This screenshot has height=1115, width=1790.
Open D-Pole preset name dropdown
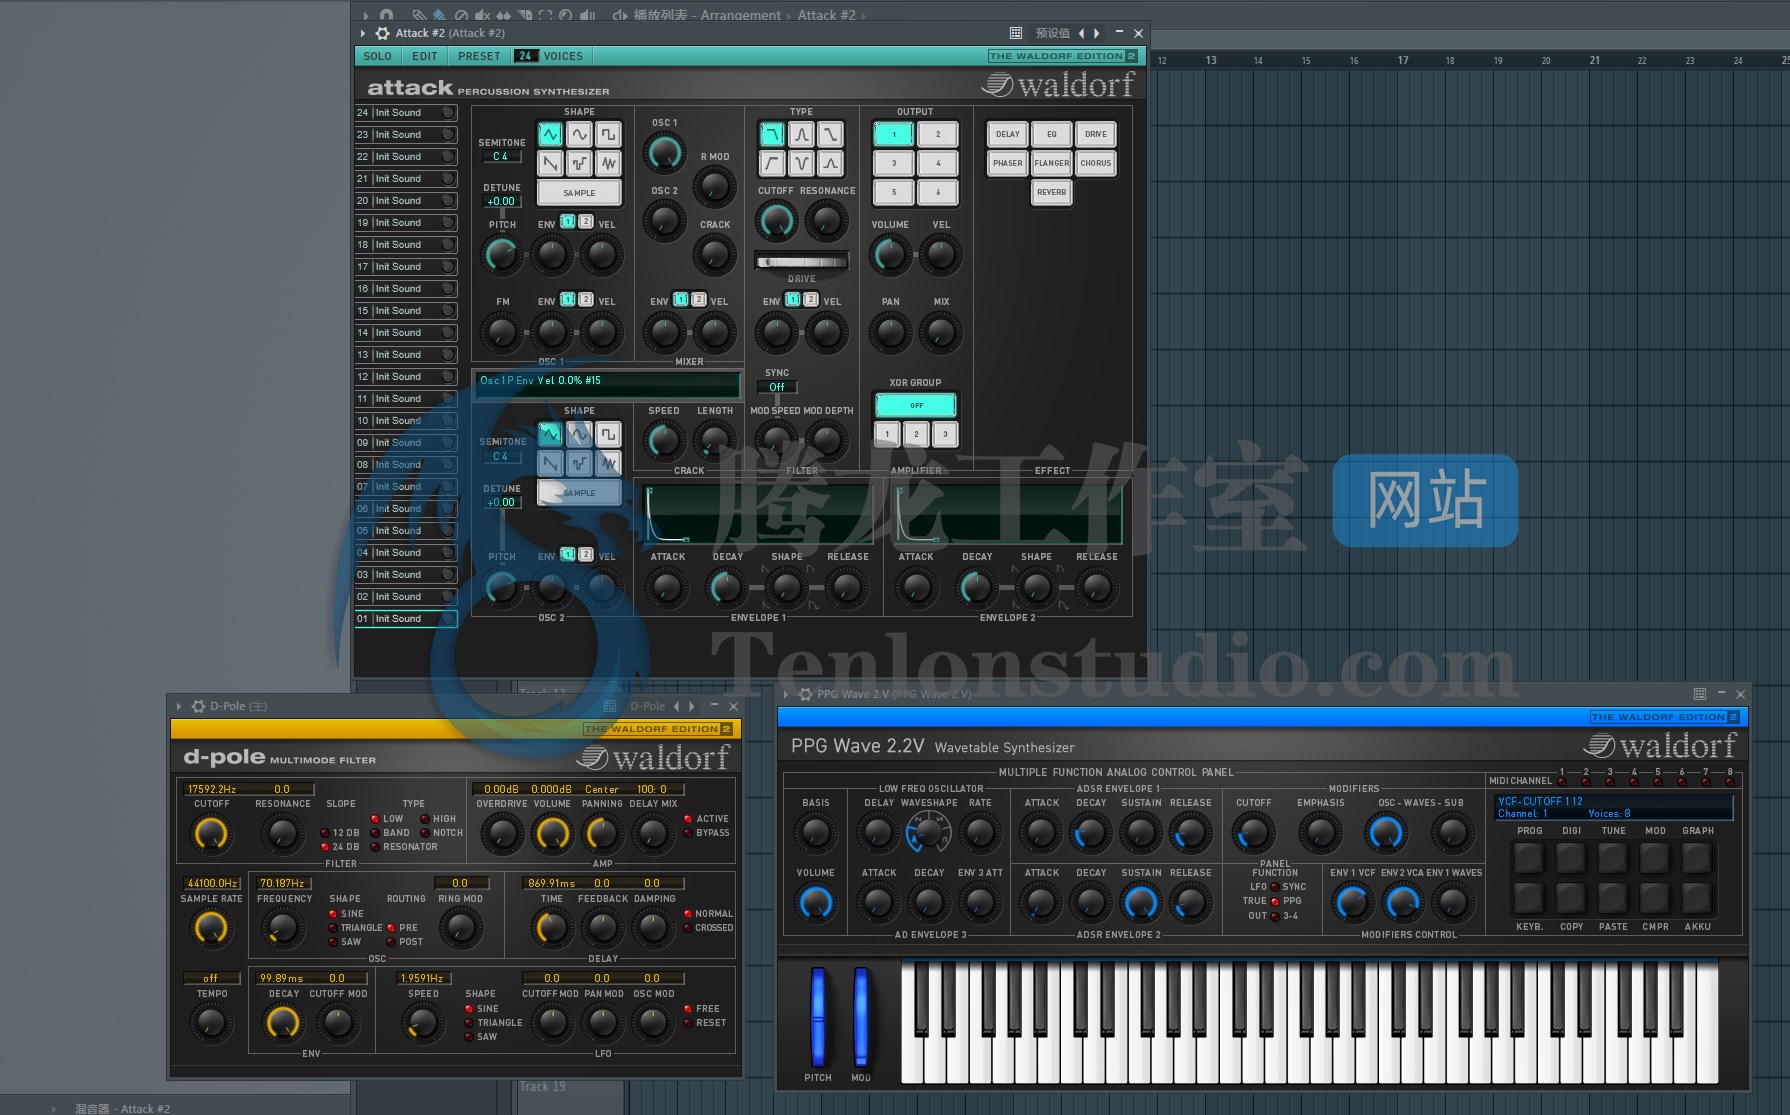[x=647, y=706]
